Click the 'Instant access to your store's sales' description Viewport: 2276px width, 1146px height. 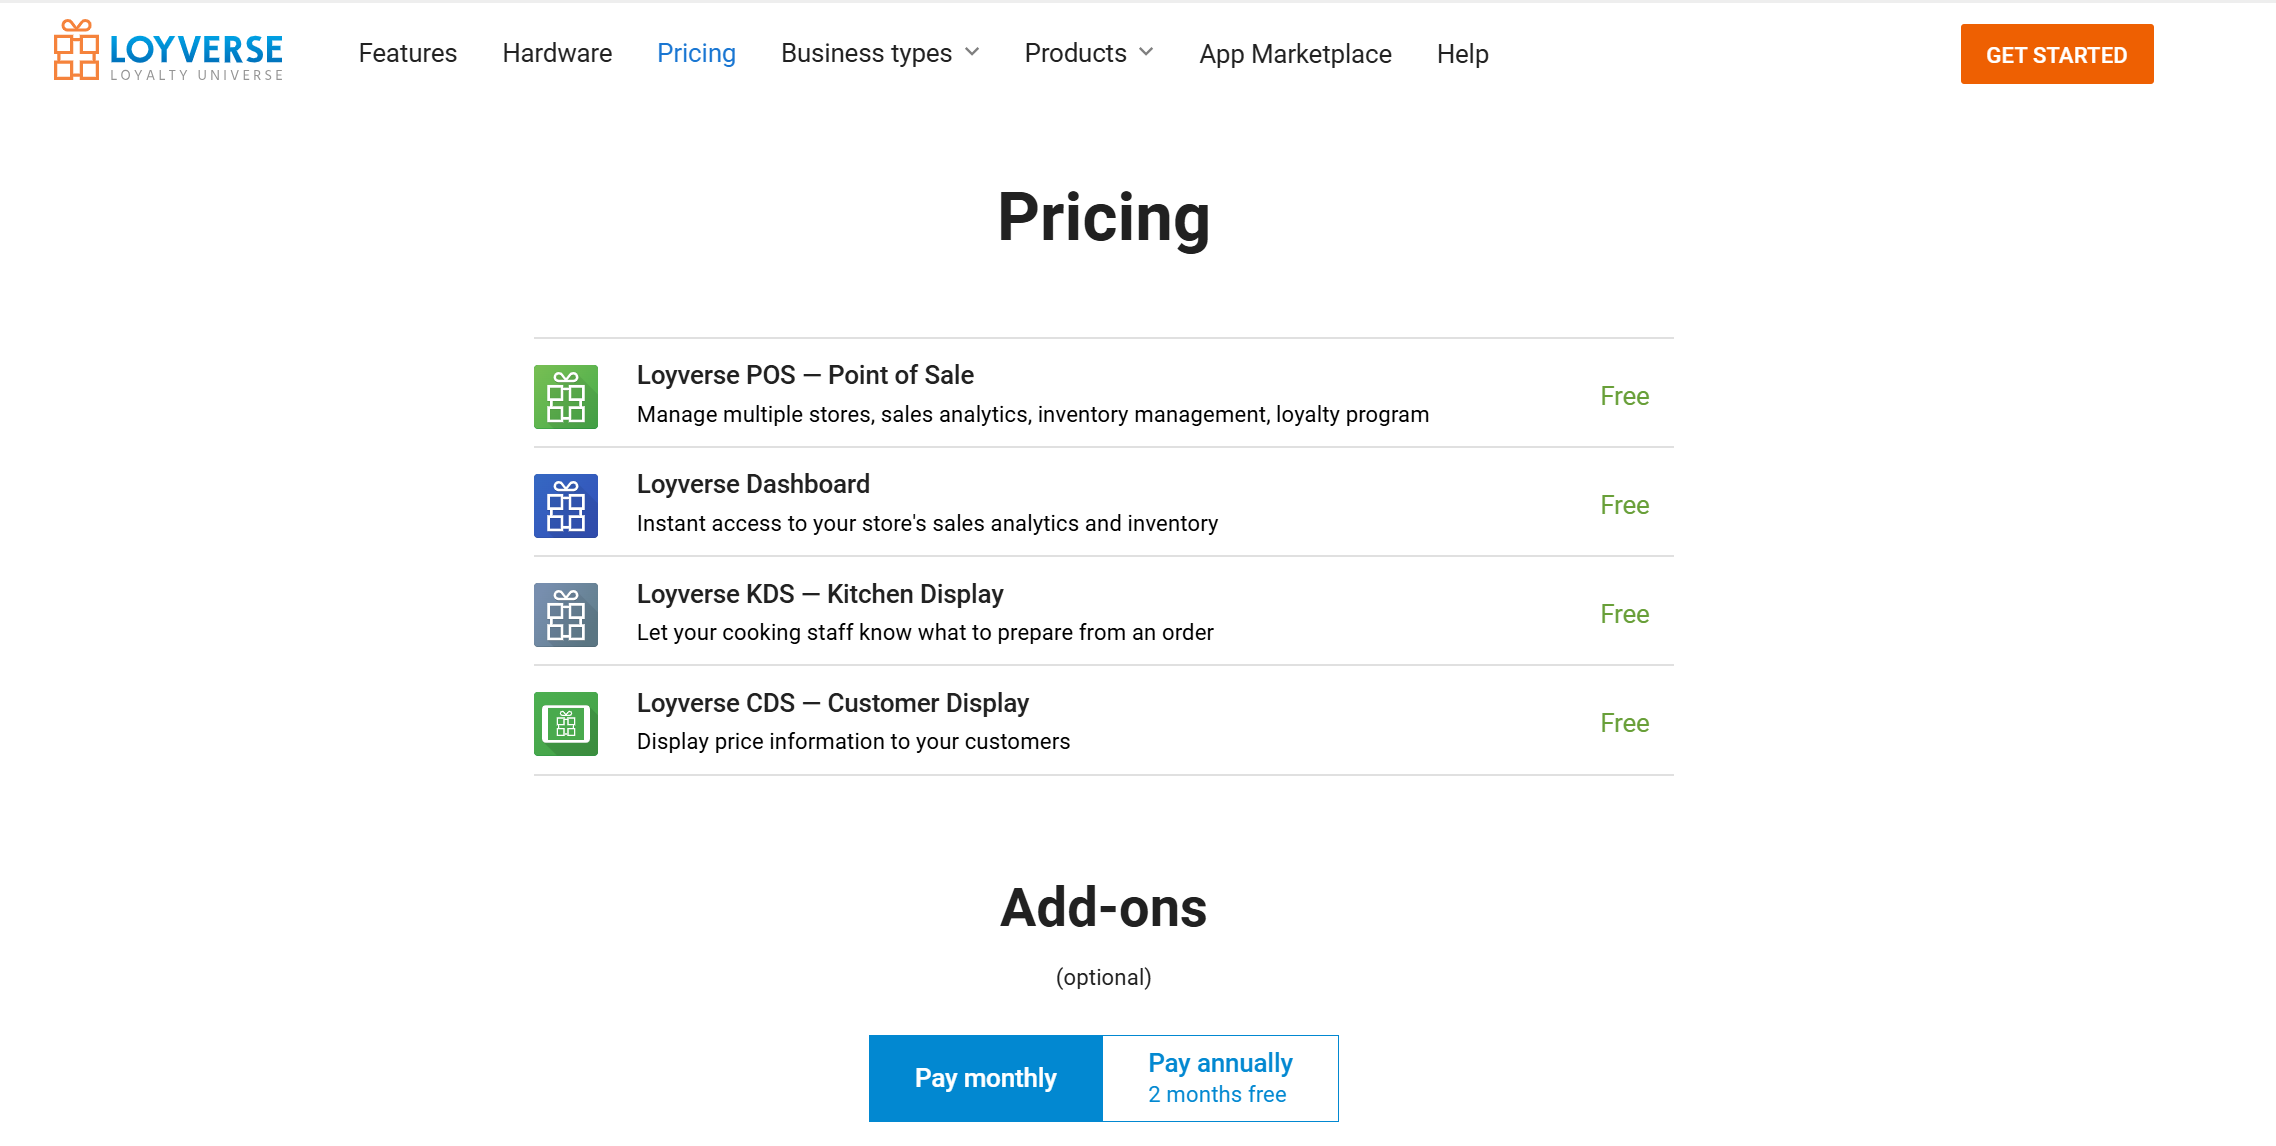(927, 523)
